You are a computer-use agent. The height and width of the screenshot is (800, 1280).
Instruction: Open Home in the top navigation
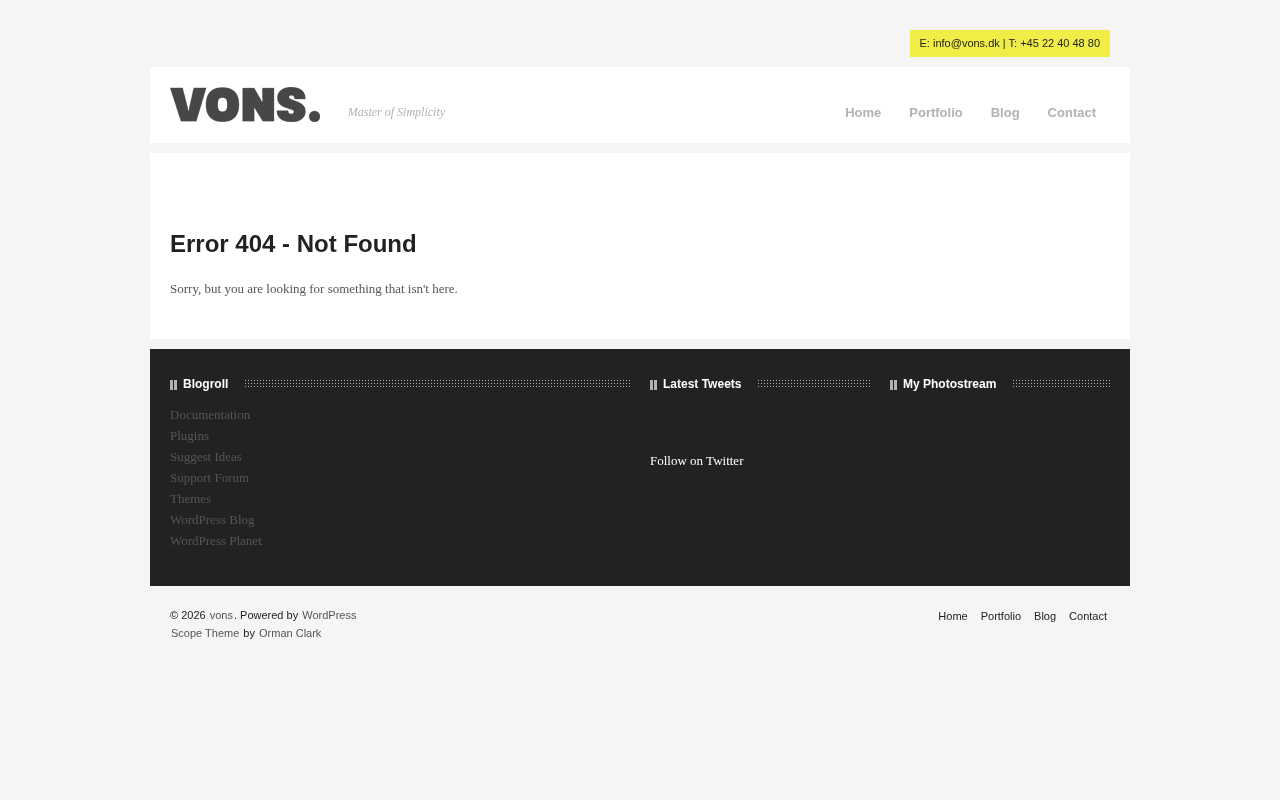point(863,113)
